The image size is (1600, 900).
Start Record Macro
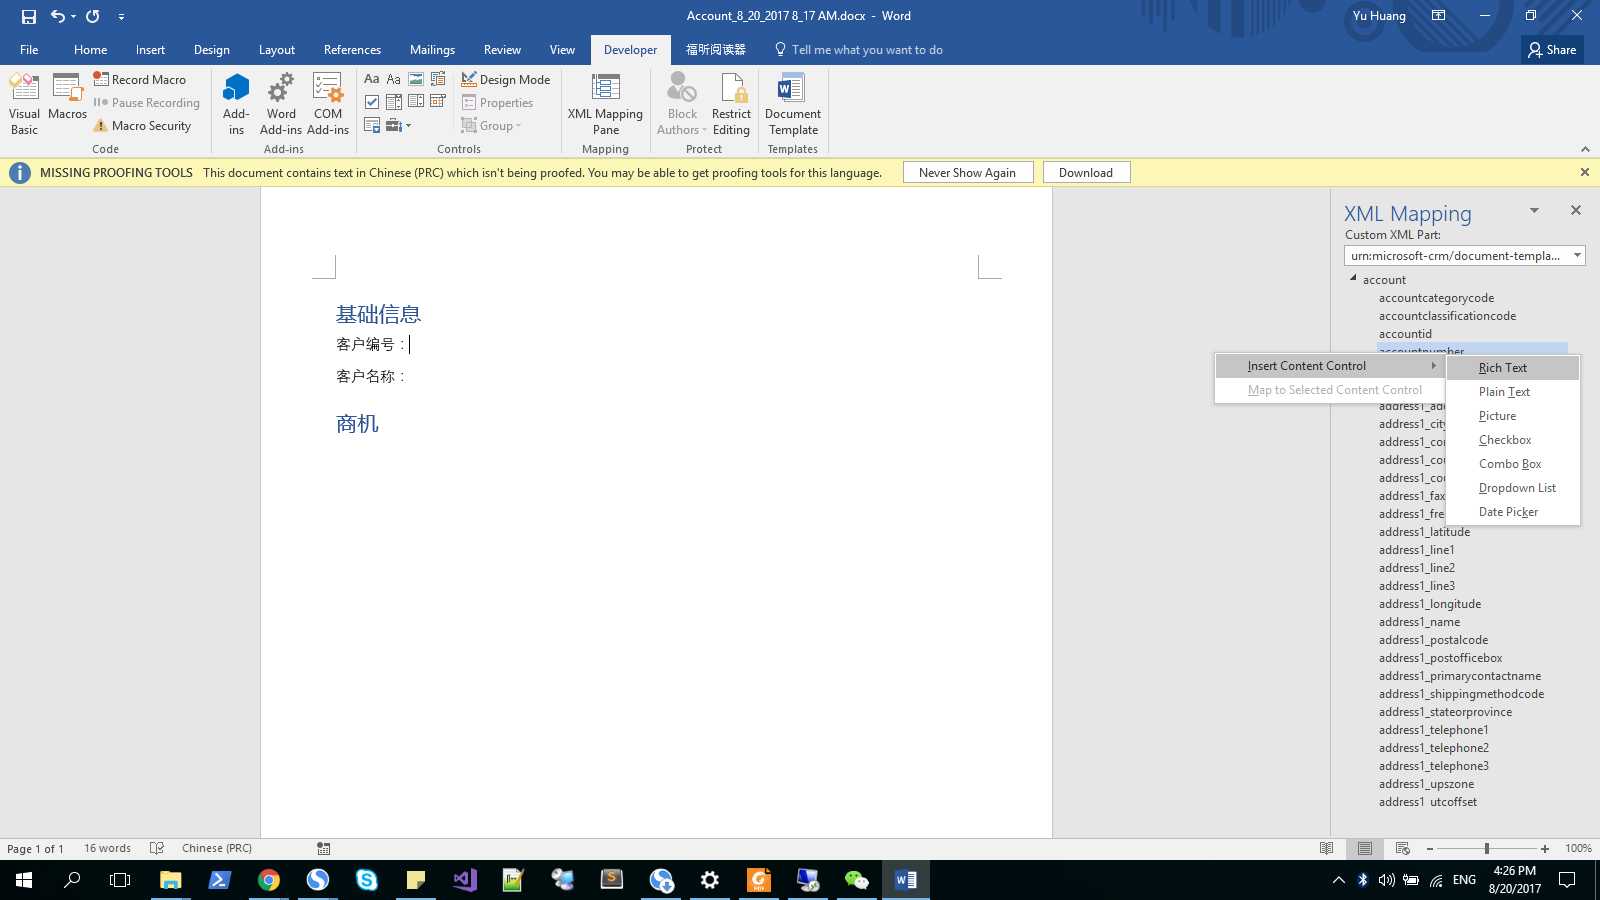pos(139,79)
